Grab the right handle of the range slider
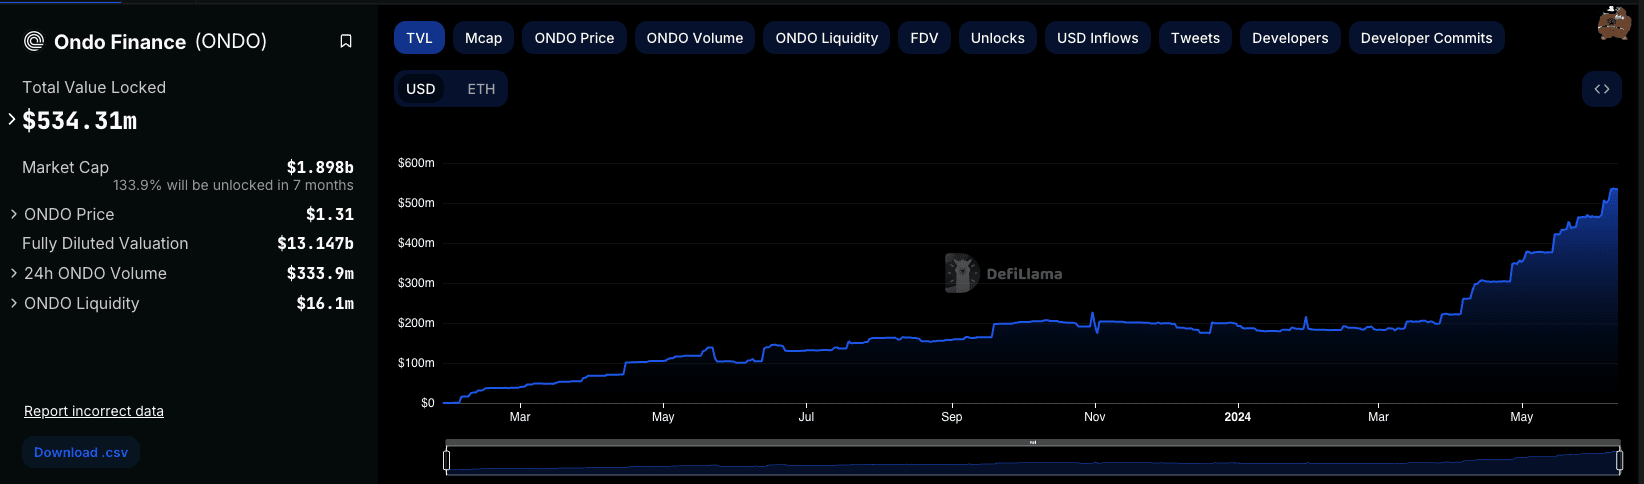The height and width of the screenshot is (484, 1644). 1619,460
